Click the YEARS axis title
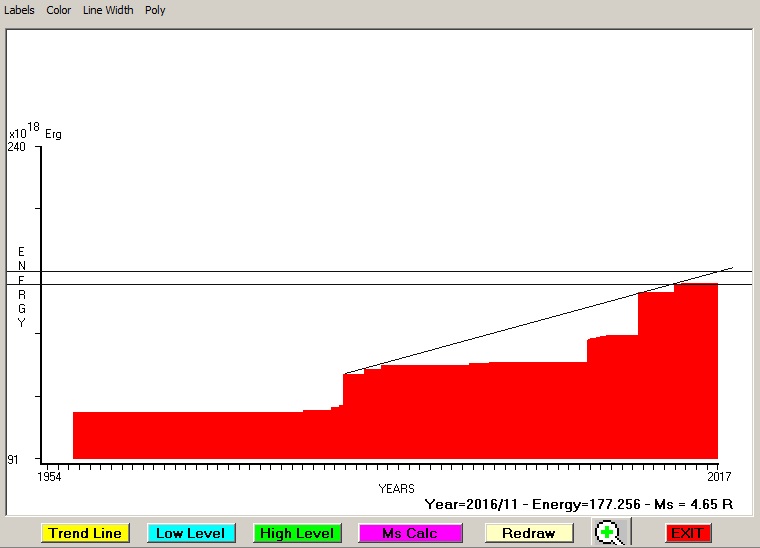Screen dimensions: 760x548 (397, 488)
